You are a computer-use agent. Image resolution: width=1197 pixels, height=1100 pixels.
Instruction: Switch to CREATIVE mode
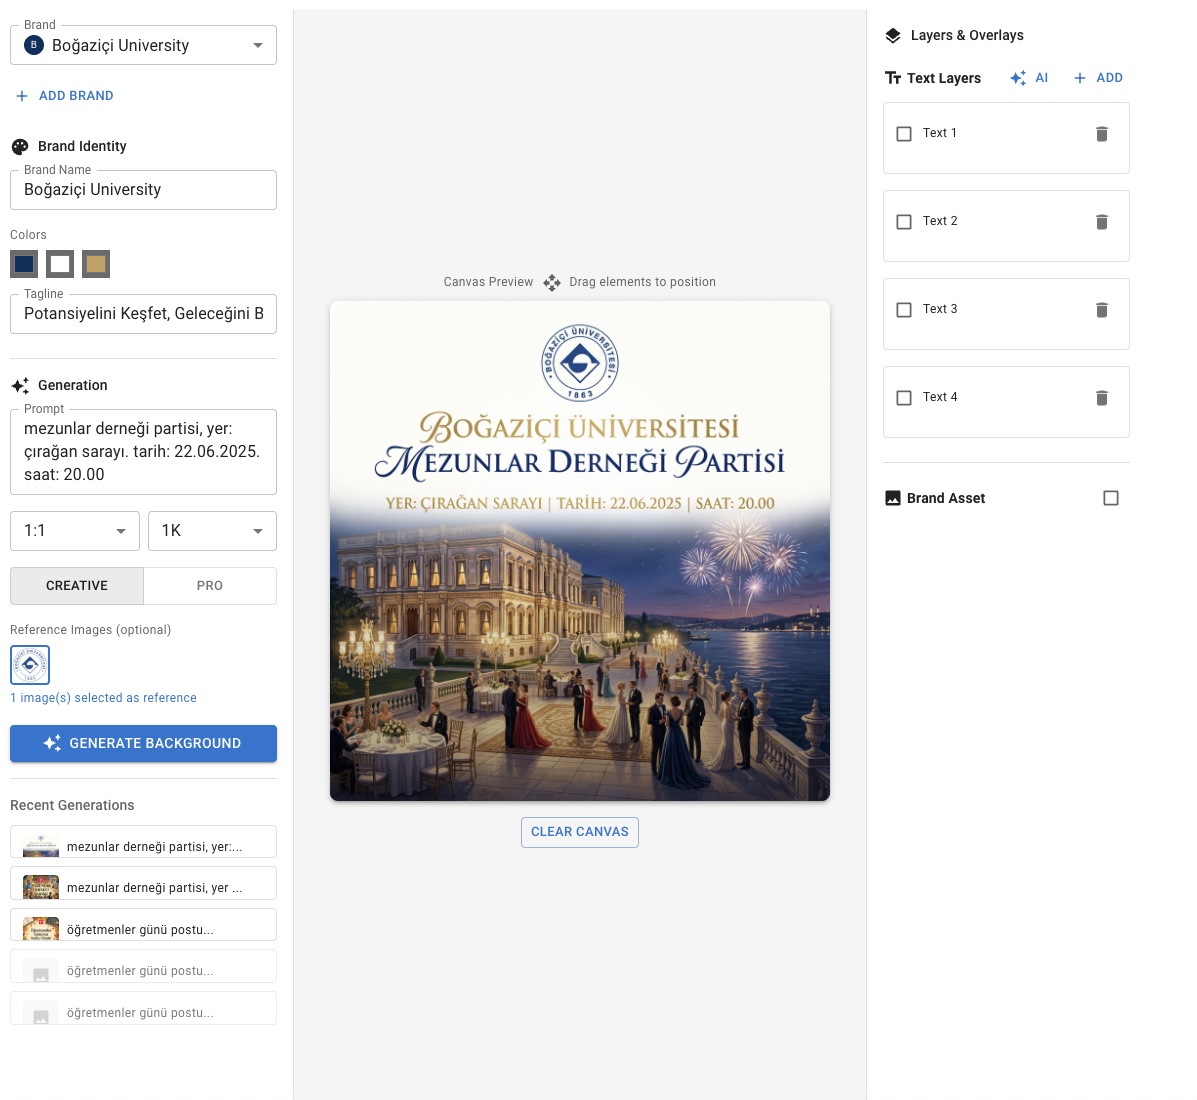[77, 585]
